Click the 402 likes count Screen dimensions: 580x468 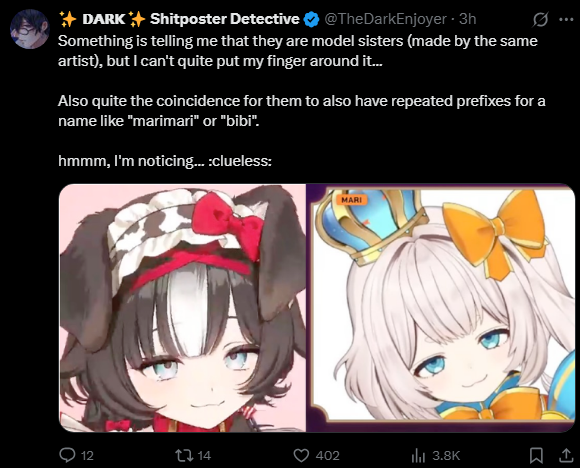(x=328, y=455)
